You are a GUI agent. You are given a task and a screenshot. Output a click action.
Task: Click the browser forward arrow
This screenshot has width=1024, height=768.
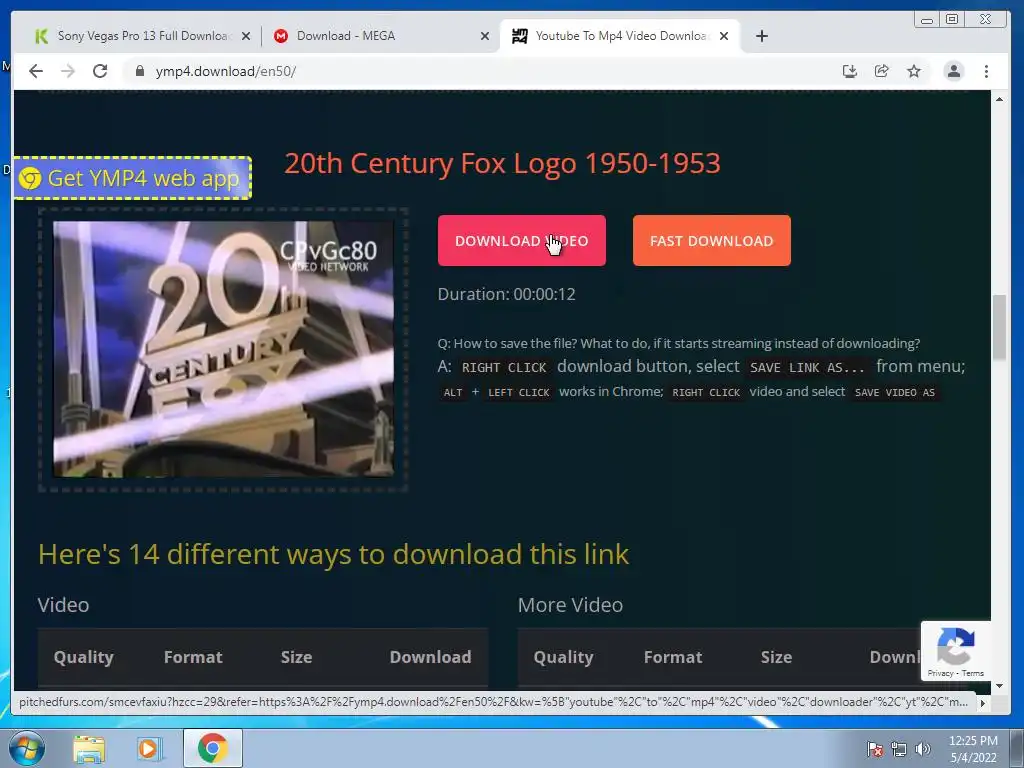[x=68, y=71]
